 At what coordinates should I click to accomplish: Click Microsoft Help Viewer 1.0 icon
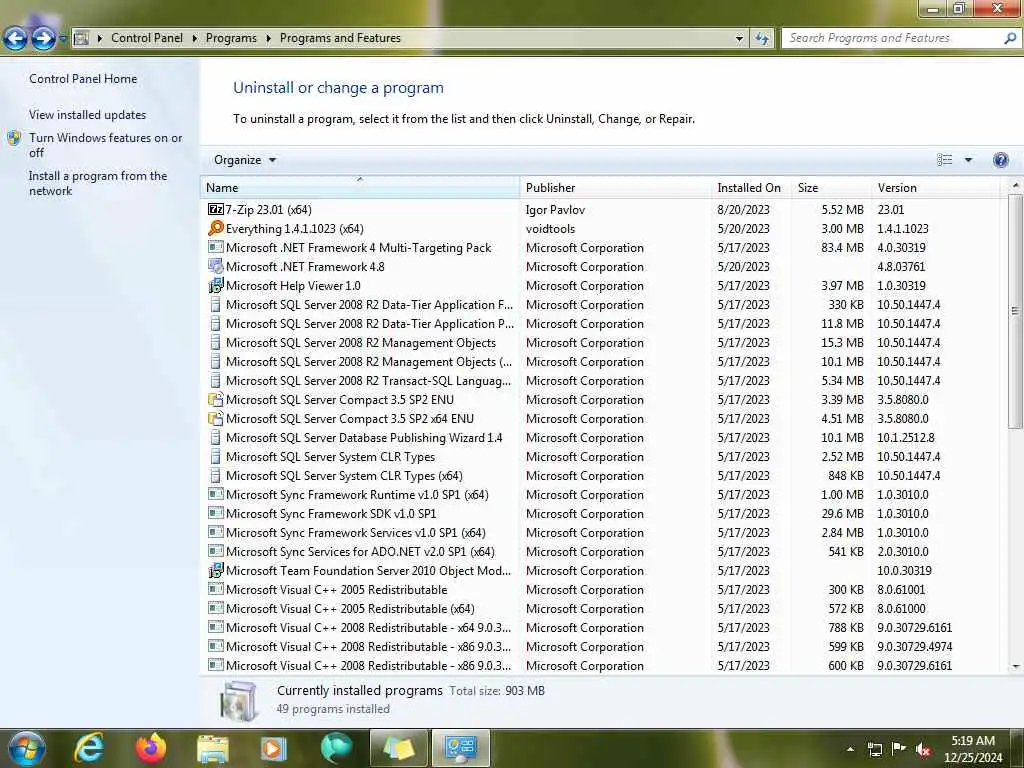pos(216,285)
